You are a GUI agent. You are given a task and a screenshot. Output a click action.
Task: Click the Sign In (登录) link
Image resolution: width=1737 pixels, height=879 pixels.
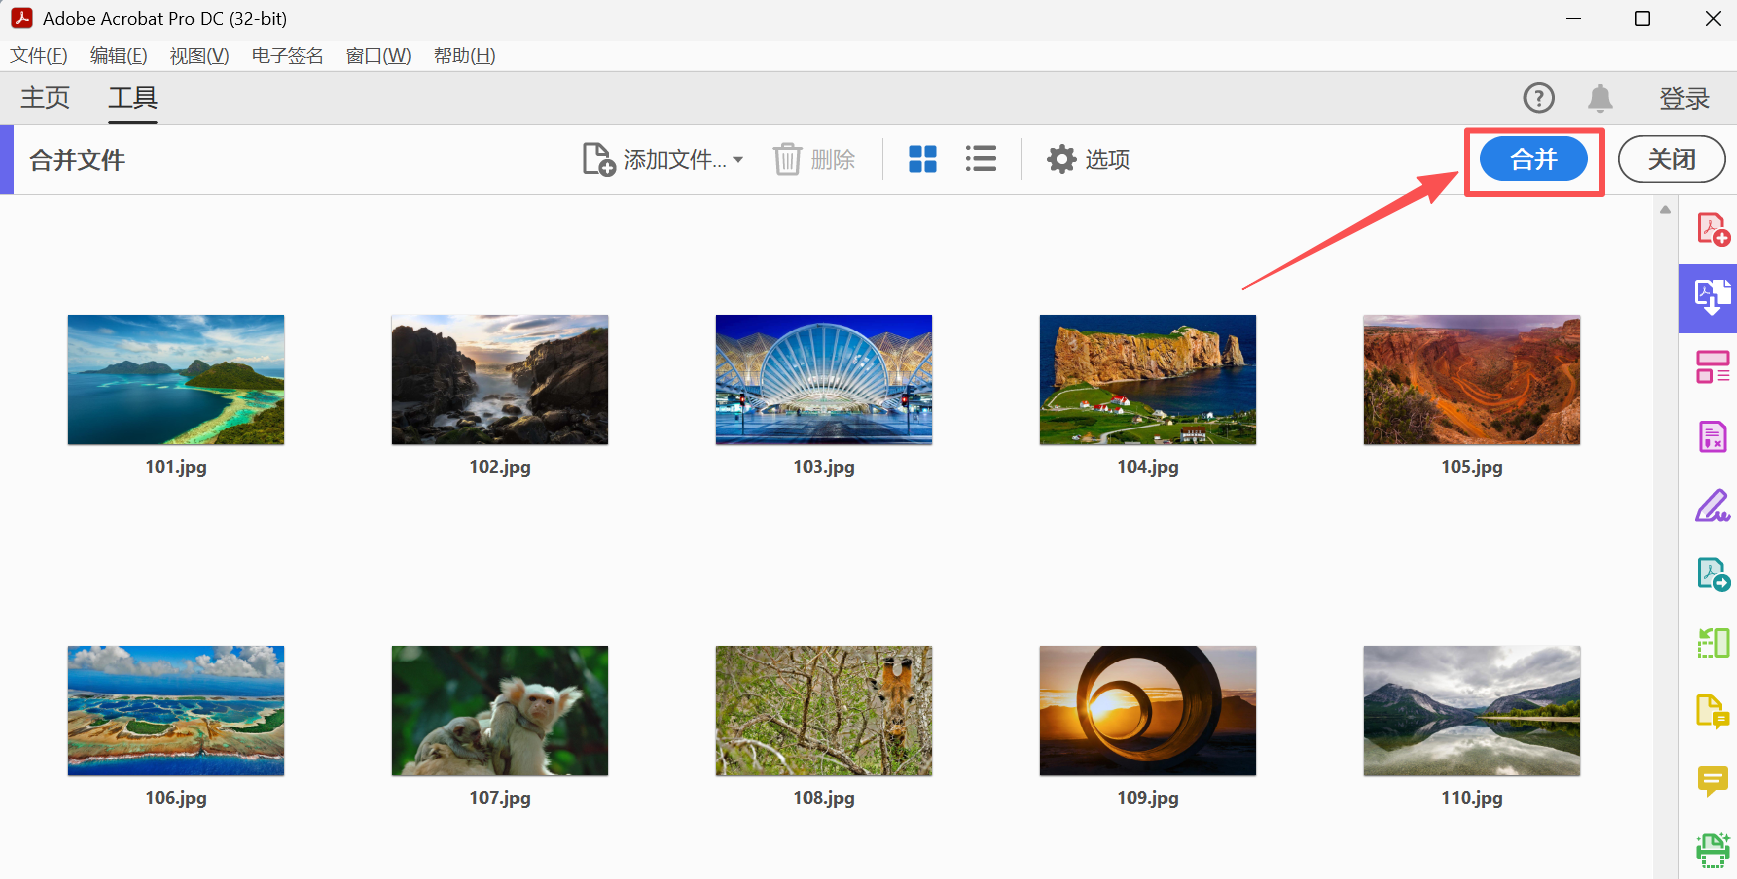[1684, 98]
